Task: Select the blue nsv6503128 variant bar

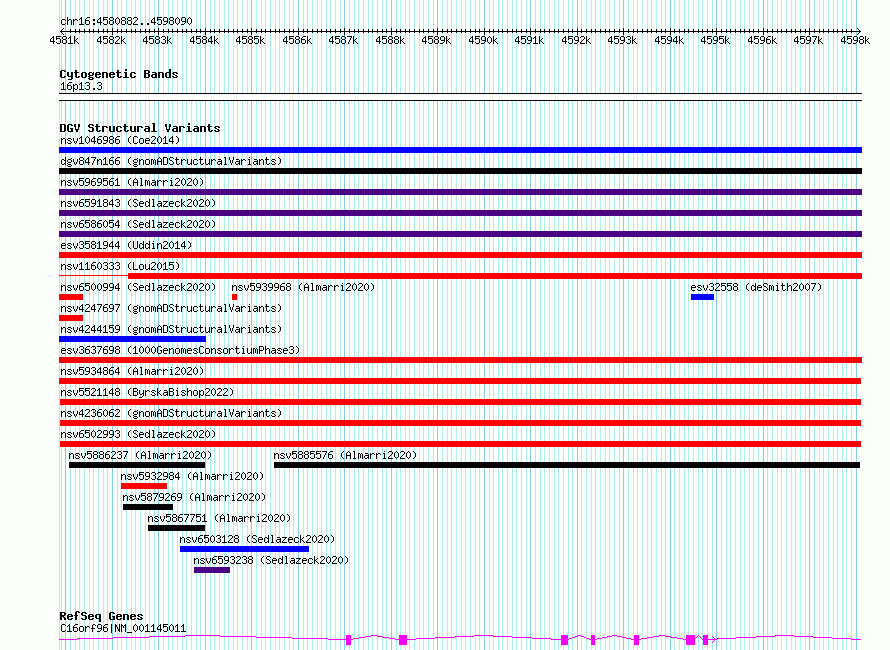Action: tap(245, 549)
